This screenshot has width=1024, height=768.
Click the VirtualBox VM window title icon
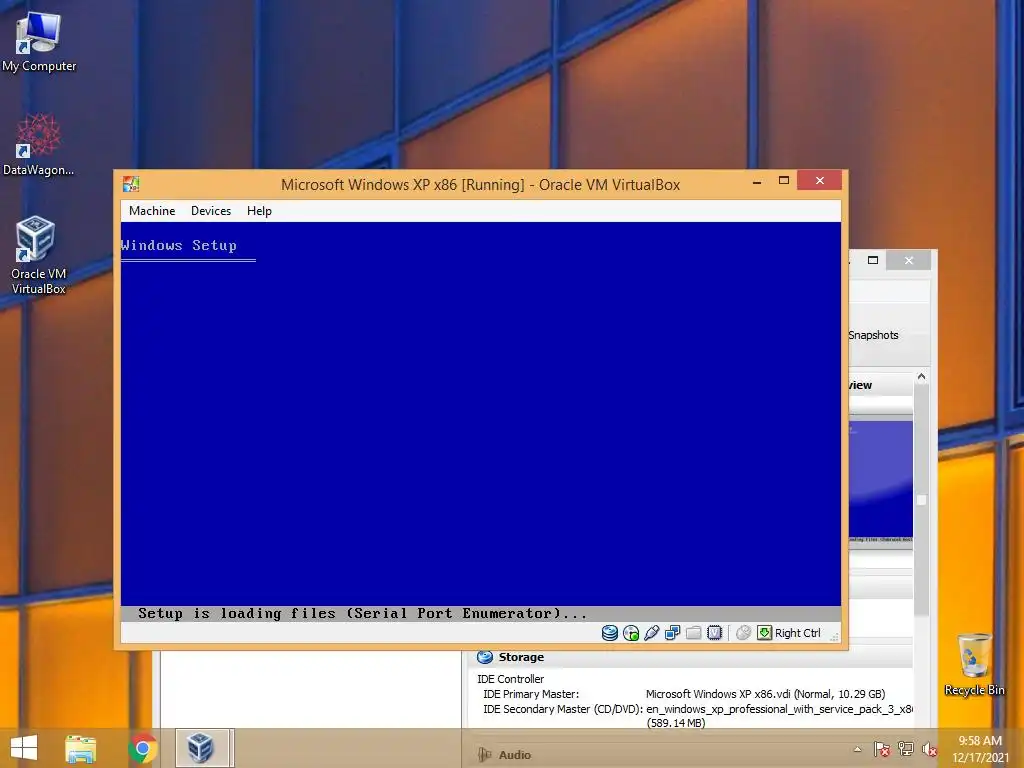(131, 184)
